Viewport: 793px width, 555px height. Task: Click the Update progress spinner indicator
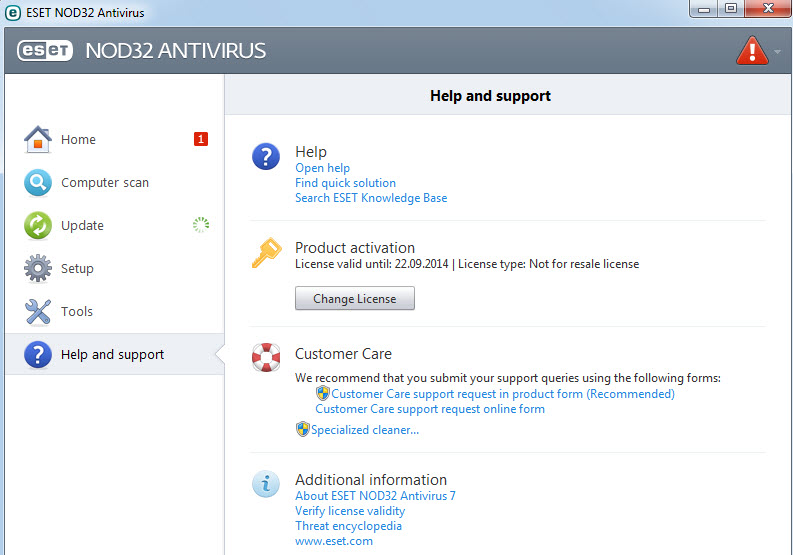coord(201,225)
